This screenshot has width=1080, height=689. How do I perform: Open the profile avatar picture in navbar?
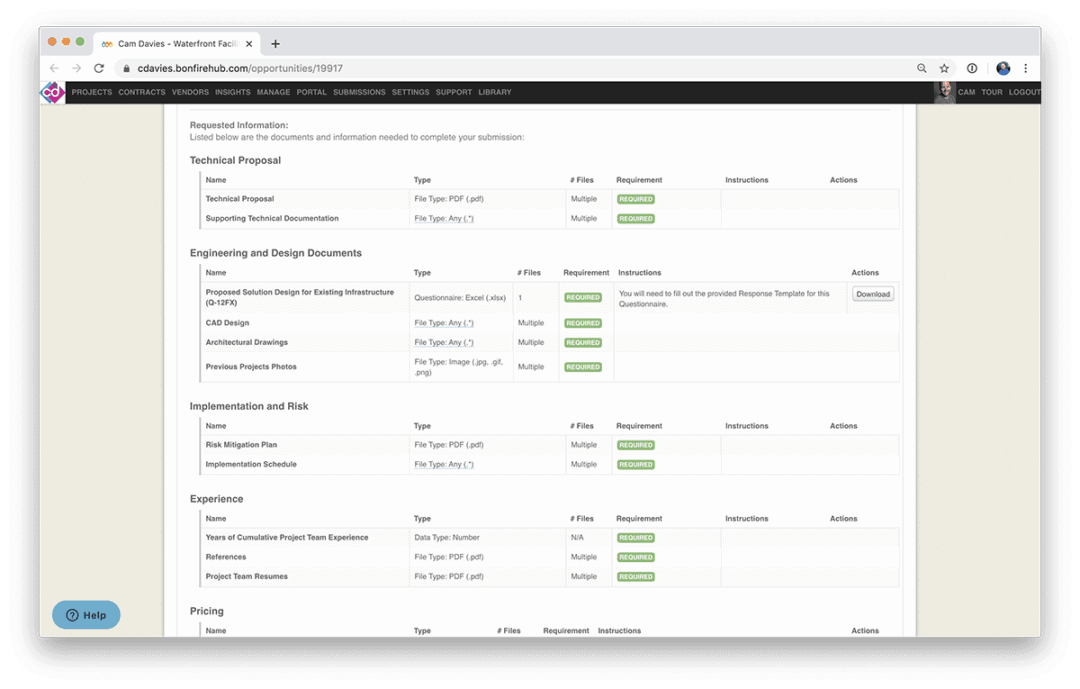coord(946,91)
